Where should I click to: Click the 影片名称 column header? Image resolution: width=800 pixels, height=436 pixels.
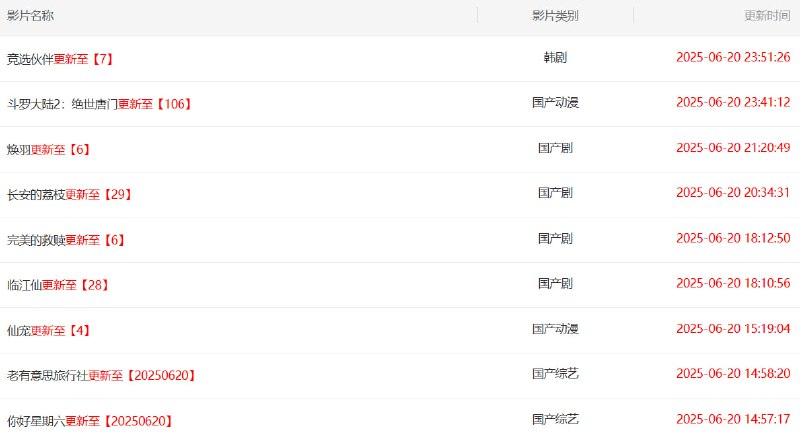point(31,16)
